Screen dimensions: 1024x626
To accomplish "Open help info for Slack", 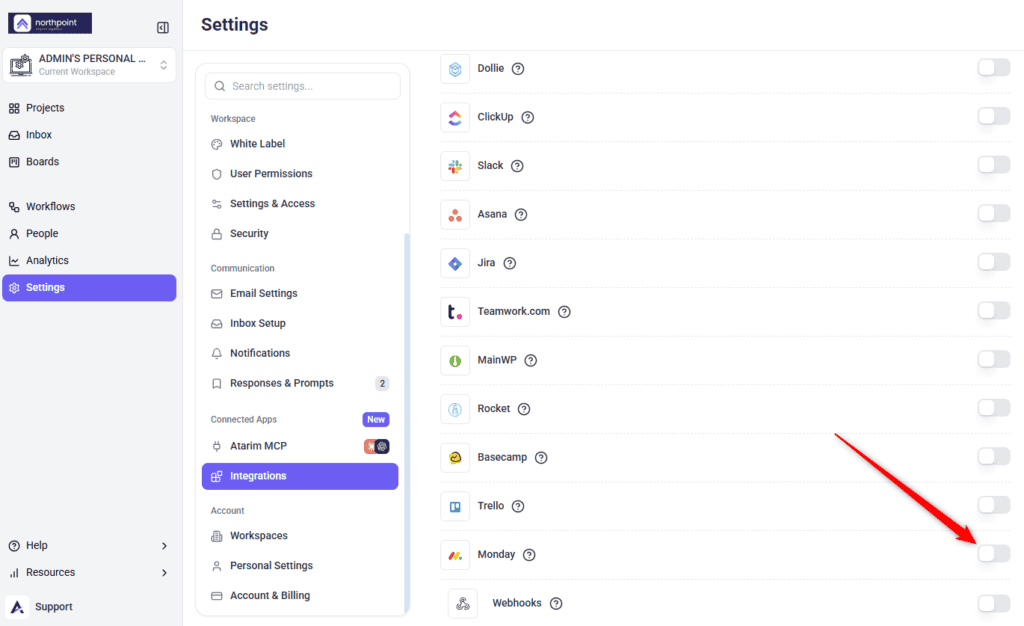I will point(517,166).
